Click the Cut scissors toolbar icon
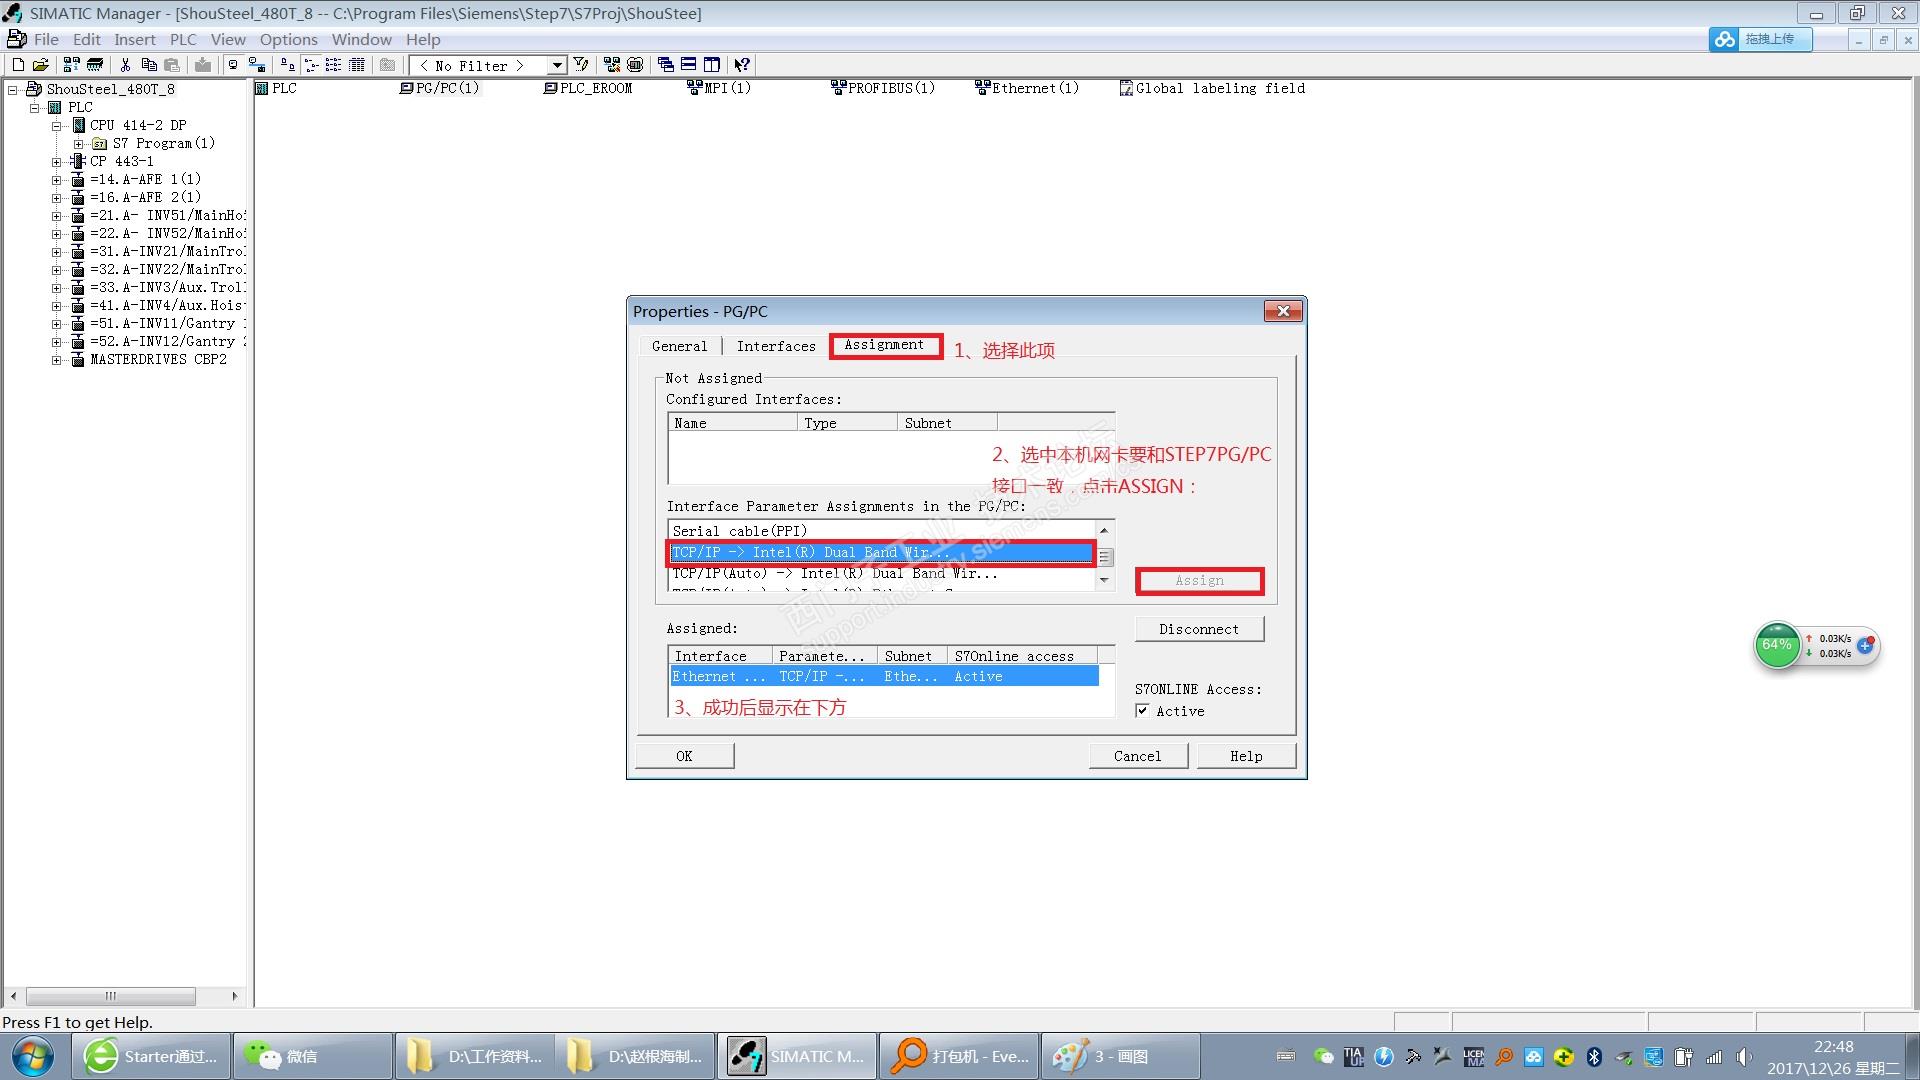Image resolution: width=1920 pixels, height=1080 pixels. click(x=125, y=65)
